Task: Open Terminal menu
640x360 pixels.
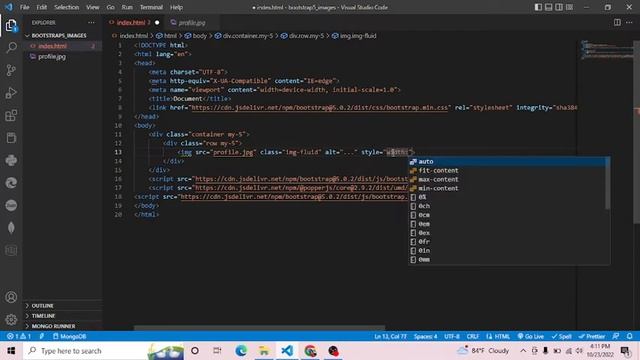Action: coord(151,7)
